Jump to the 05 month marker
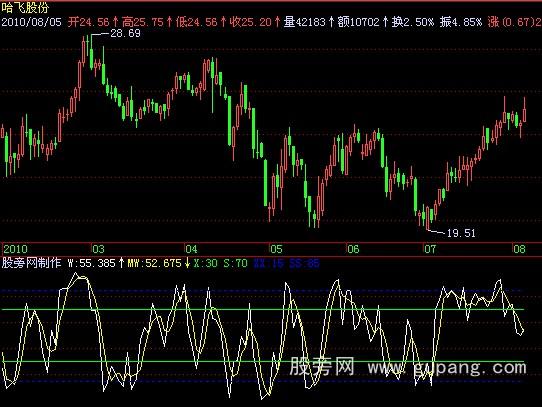 276,249
